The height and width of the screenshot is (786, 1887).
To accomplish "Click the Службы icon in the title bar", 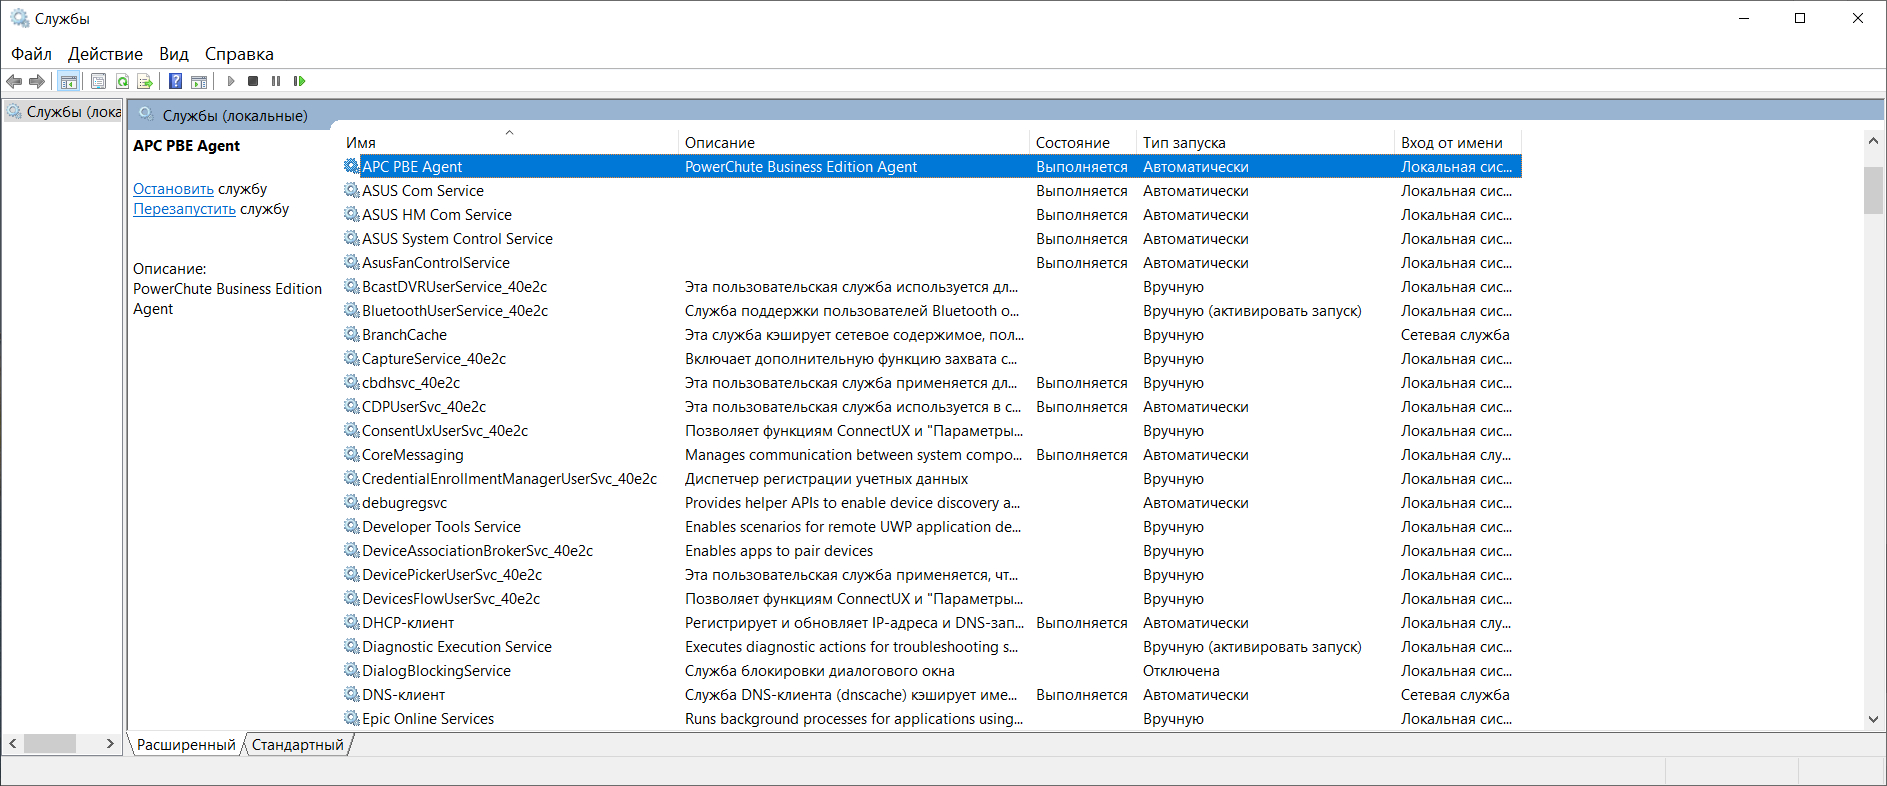I will click(x=19, y=18).
